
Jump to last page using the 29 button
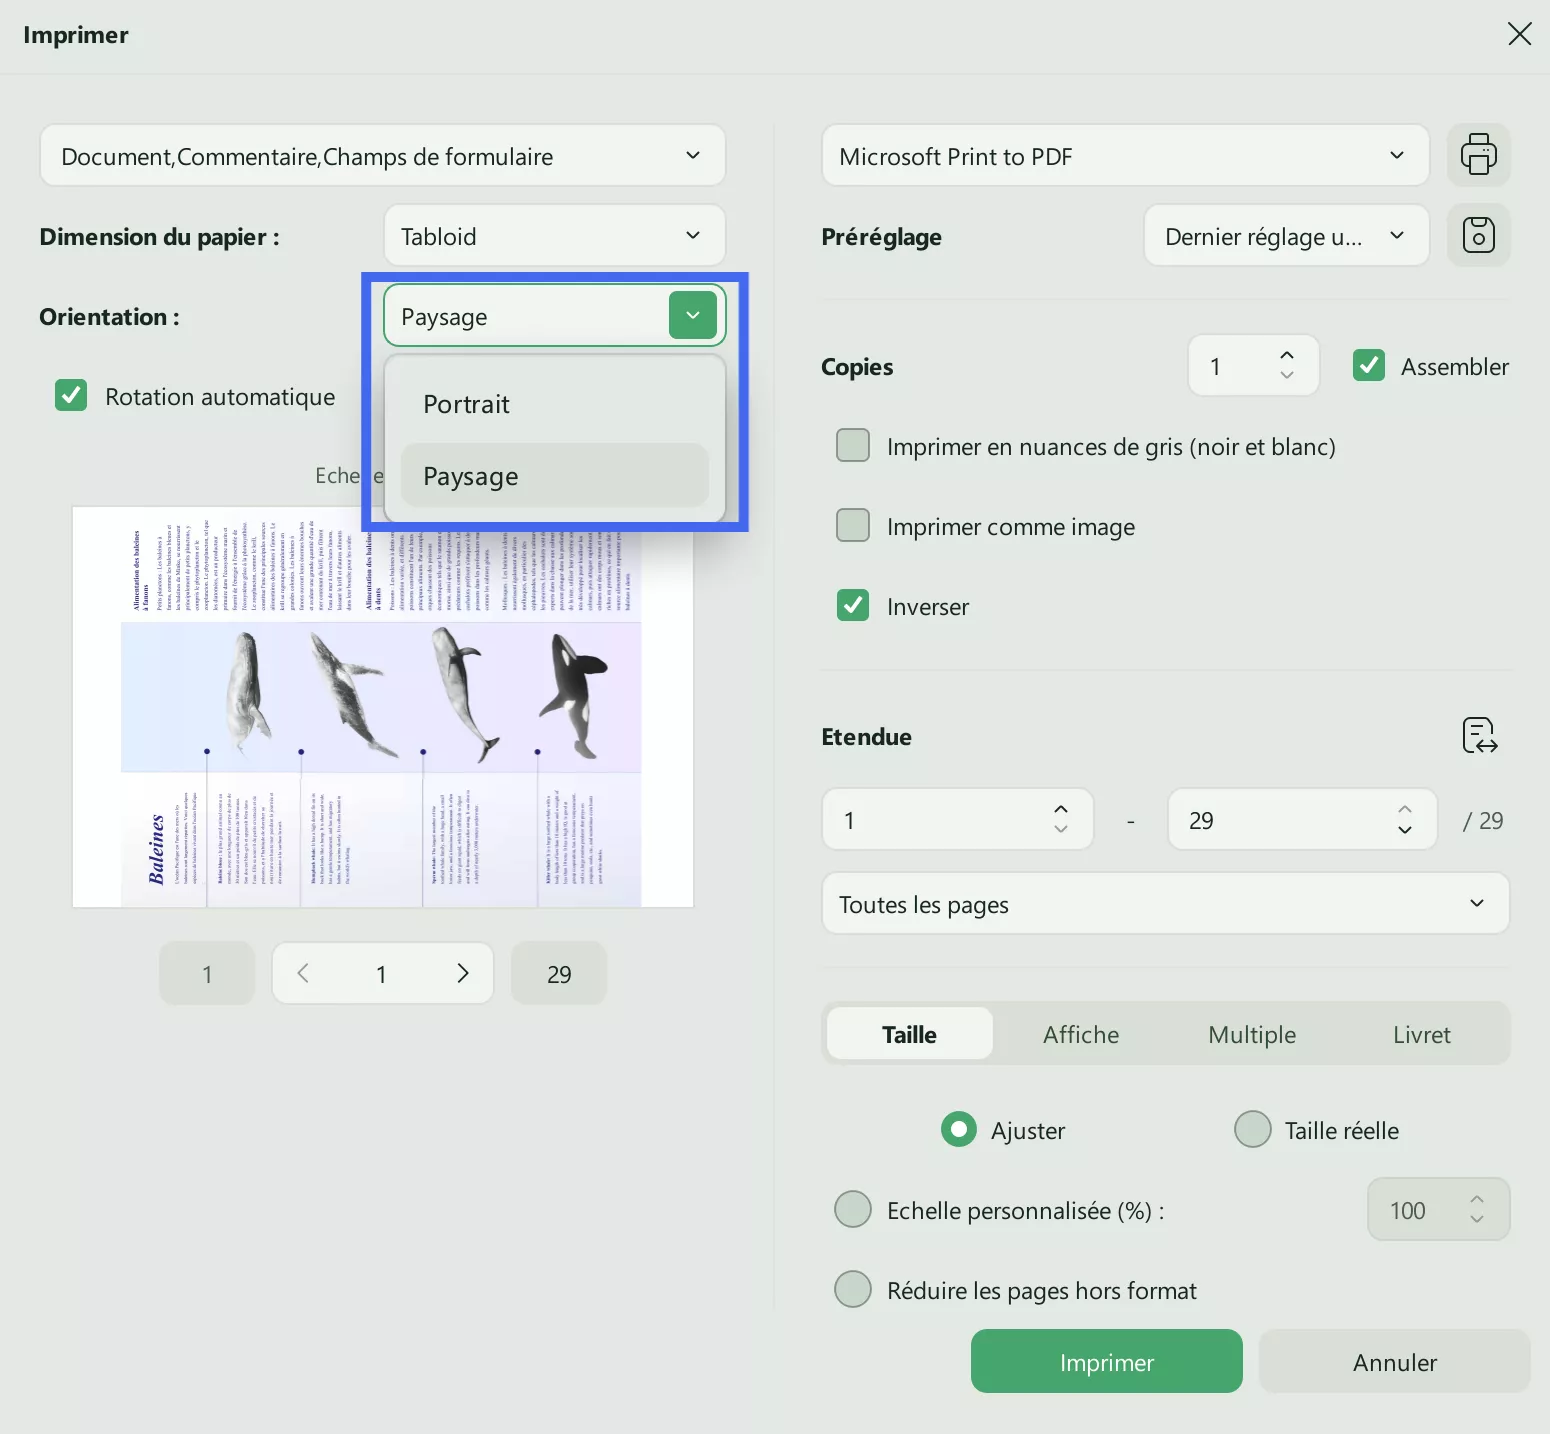[x=558, y=972]
